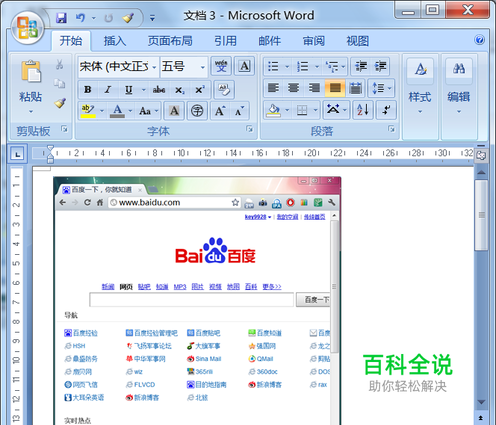
Task: Click the Office button orb
Action: point(27,27)
